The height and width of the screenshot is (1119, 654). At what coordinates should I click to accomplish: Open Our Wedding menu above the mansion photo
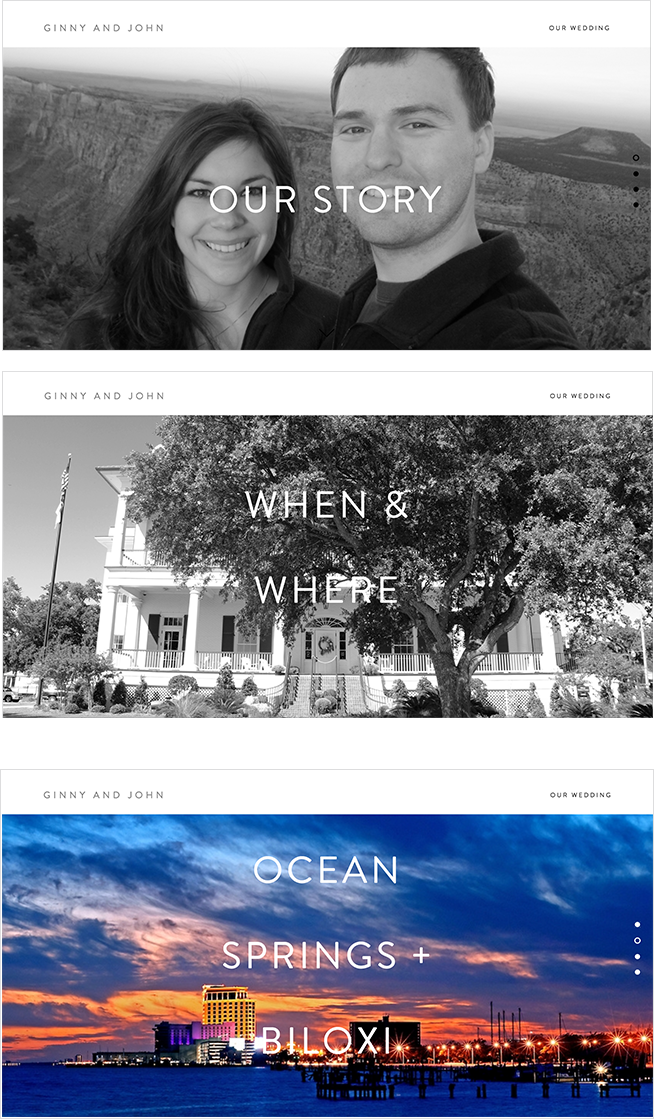point(580,395)
